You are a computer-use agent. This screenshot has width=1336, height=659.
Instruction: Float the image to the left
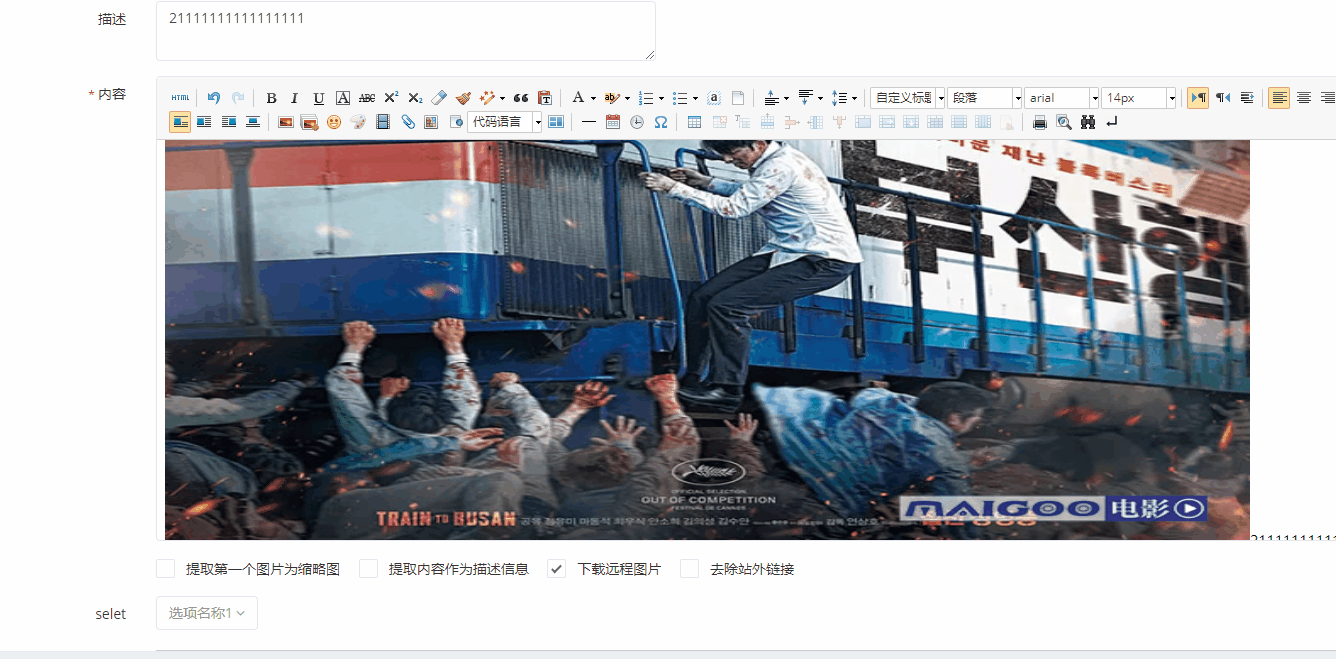(204, 122)
